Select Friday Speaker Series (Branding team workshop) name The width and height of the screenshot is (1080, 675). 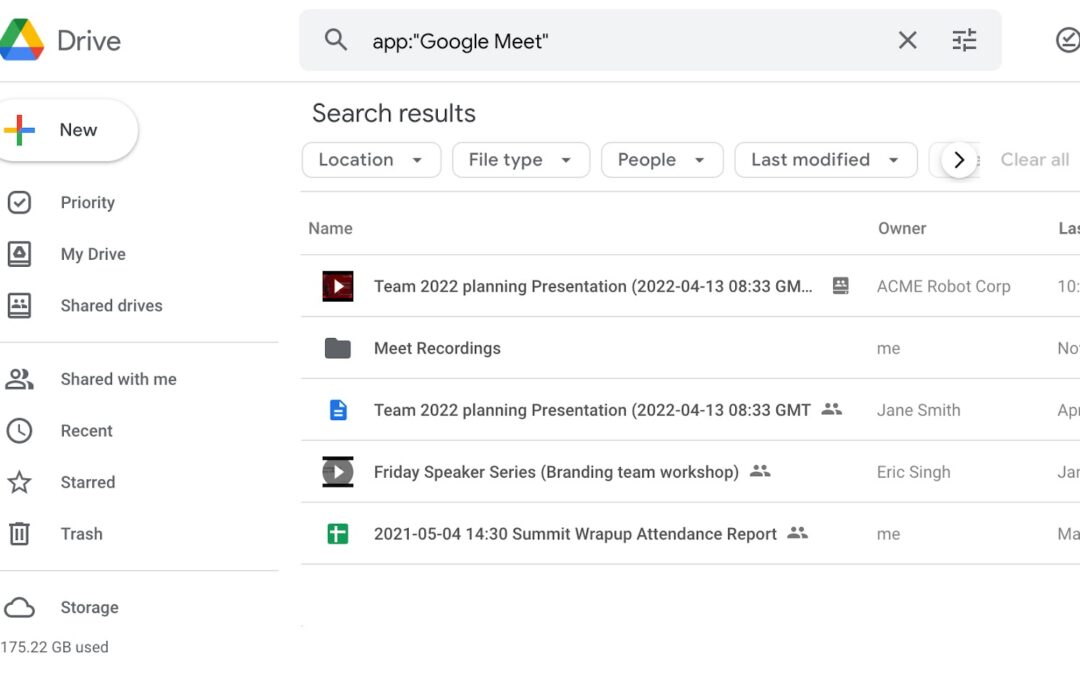tap(557, 472)
